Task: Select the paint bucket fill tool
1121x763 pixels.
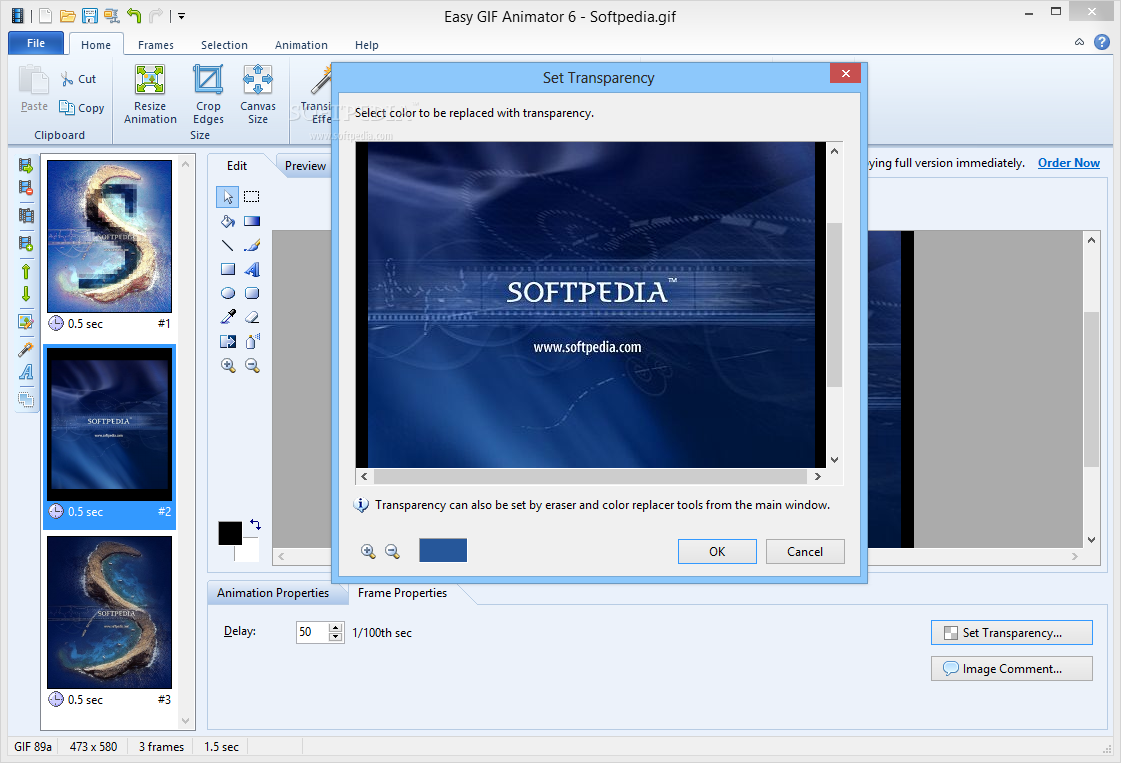Action: pos(227,221)
